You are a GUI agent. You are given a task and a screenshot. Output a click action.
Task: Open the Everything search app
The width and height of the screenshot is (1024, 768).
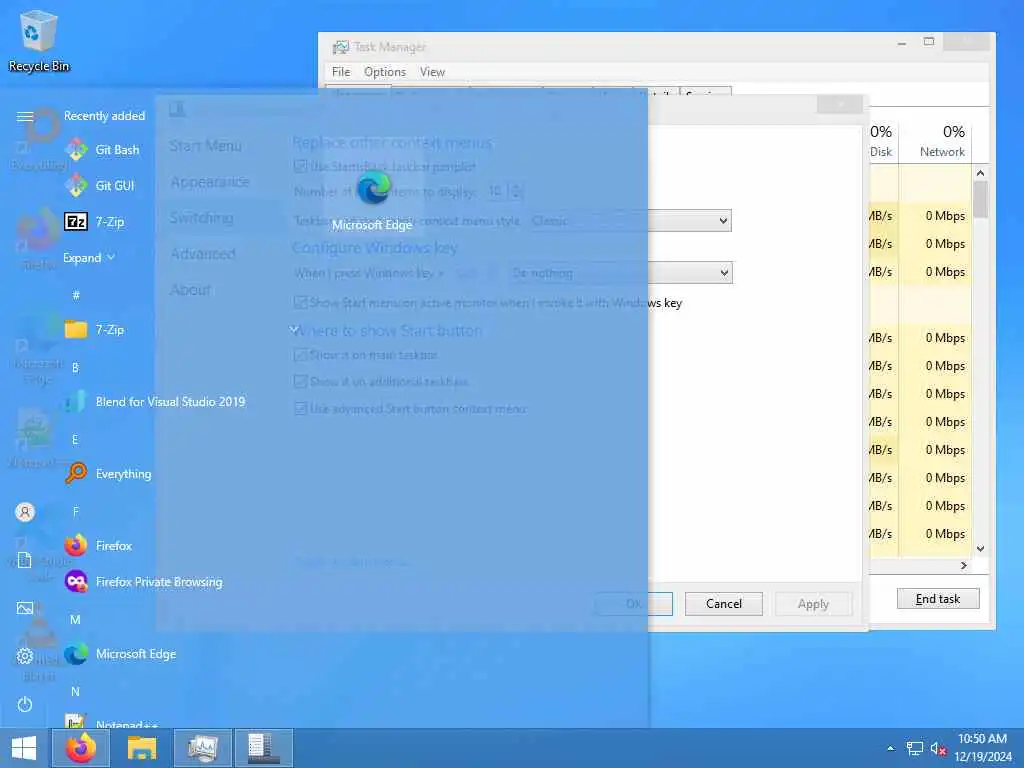(x=108, y=473)
